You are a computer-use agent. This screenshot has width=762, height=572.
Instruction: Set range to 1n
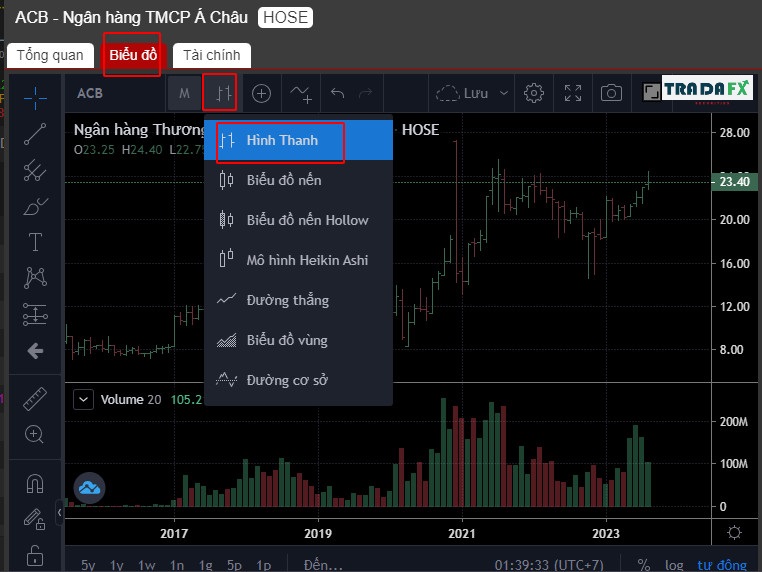point(177,565)
